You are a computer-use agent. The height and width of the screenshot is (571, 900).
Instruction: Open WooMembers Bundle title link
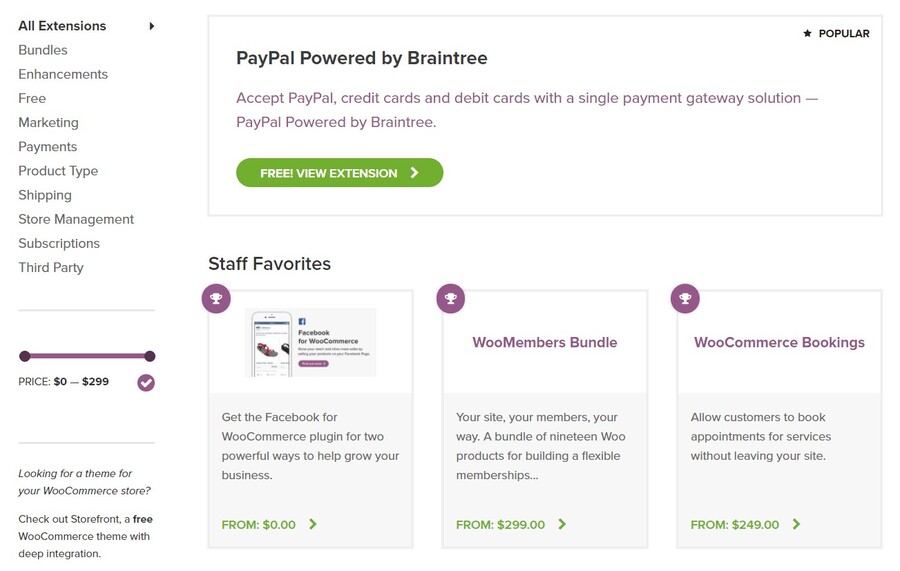pos(545,342)
